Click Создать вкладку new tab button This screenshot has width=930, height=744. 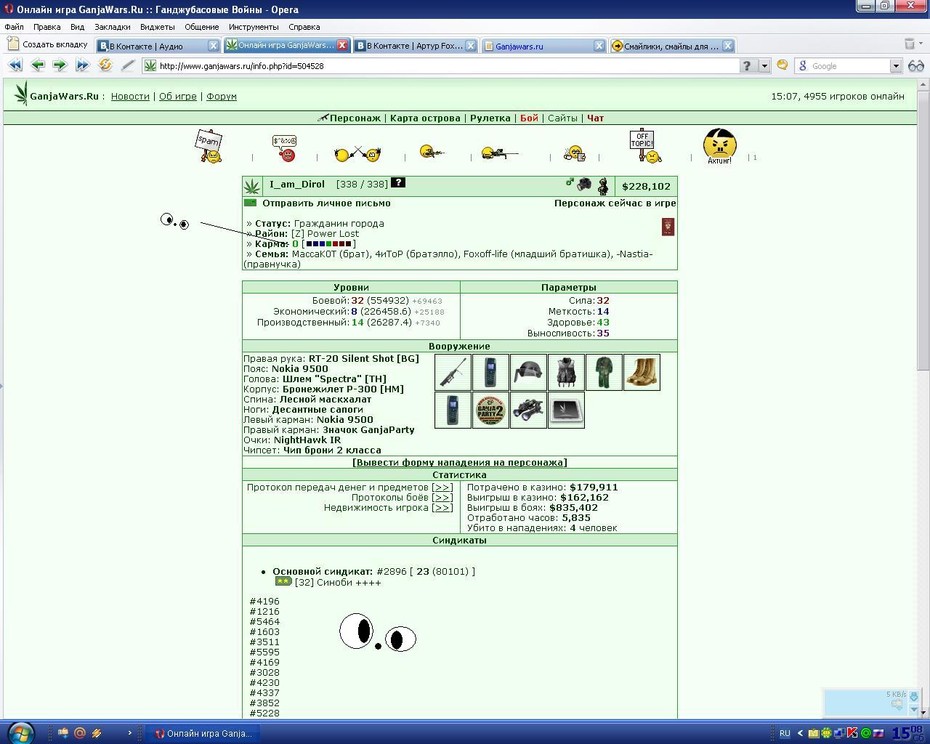pyautogui.click(x=47, y=44)
